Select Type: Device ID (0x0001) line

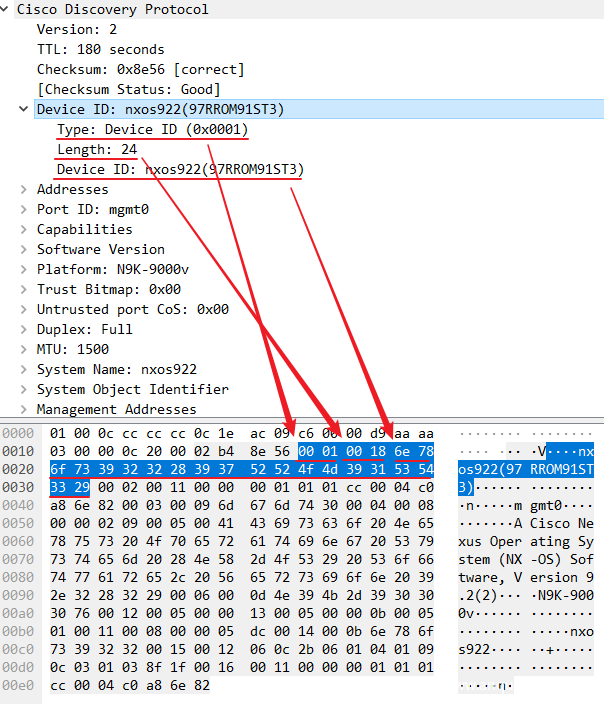[153, 129]
